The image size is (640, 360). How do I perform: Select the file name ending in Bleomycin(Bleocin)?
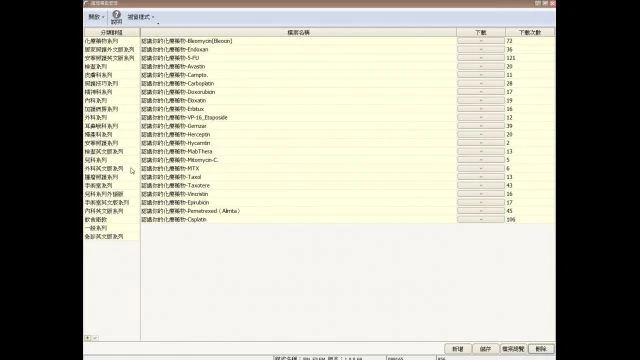187,41
